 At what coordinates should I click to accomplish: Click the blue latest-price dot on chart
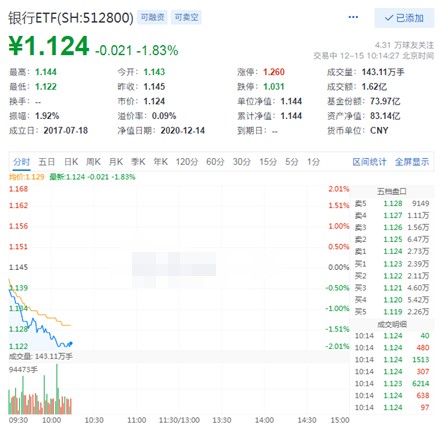pyautogui.click(x=71, y=343)
